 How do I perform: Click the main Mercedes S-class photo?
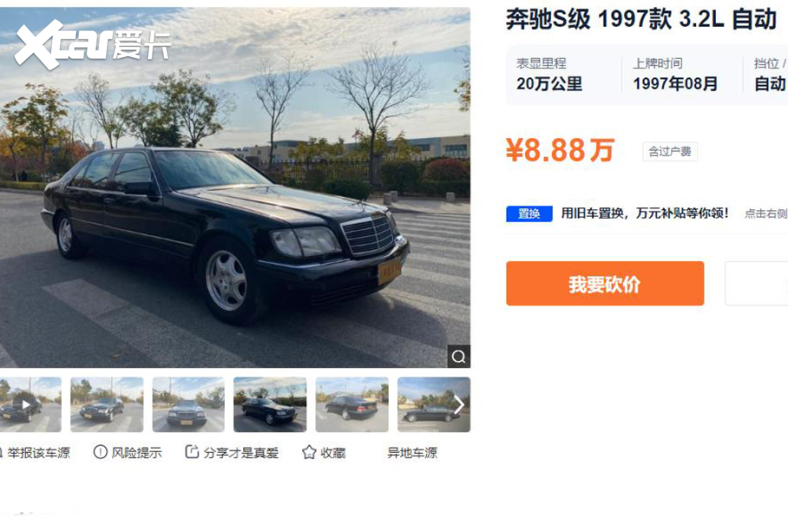[x=235, y=187]
